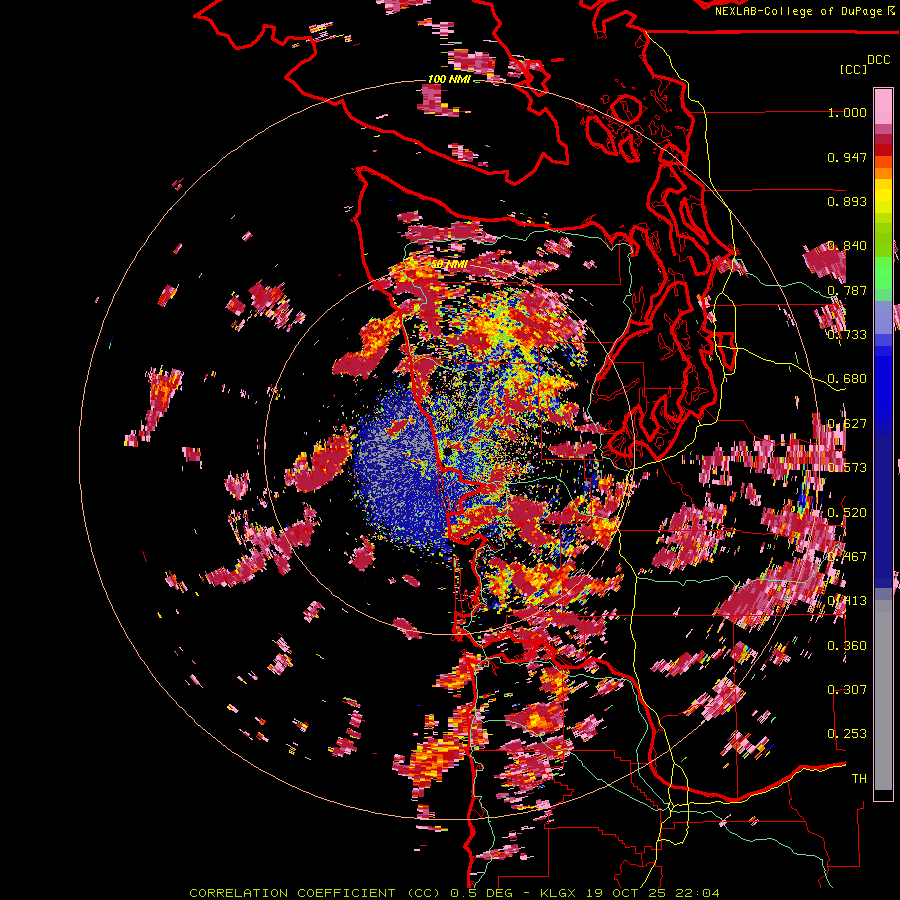Pick the gray color bar segment
900x900 pixels.
pyautogui.click(x=883, y=695)
